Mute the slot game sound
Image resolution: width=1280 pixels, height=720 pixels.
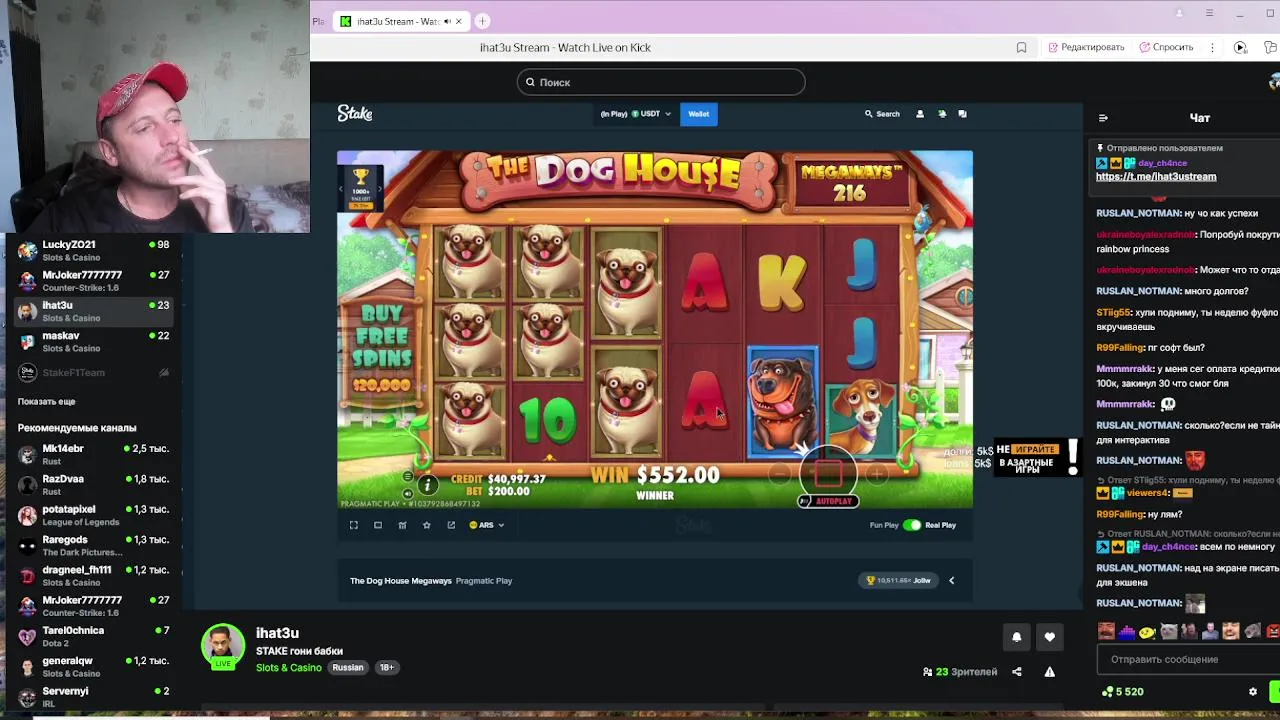coord(407,493)
